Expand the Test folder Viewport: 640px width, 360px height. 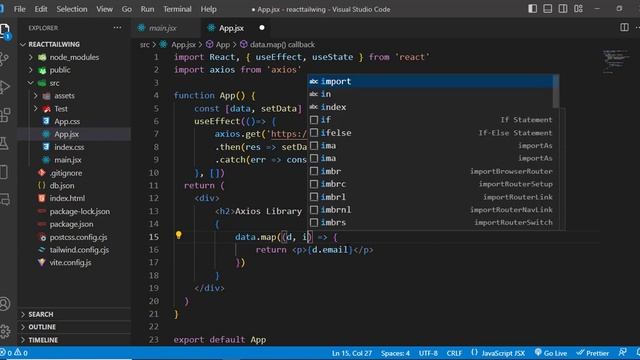pyautogui.click(x=61, y=109)
